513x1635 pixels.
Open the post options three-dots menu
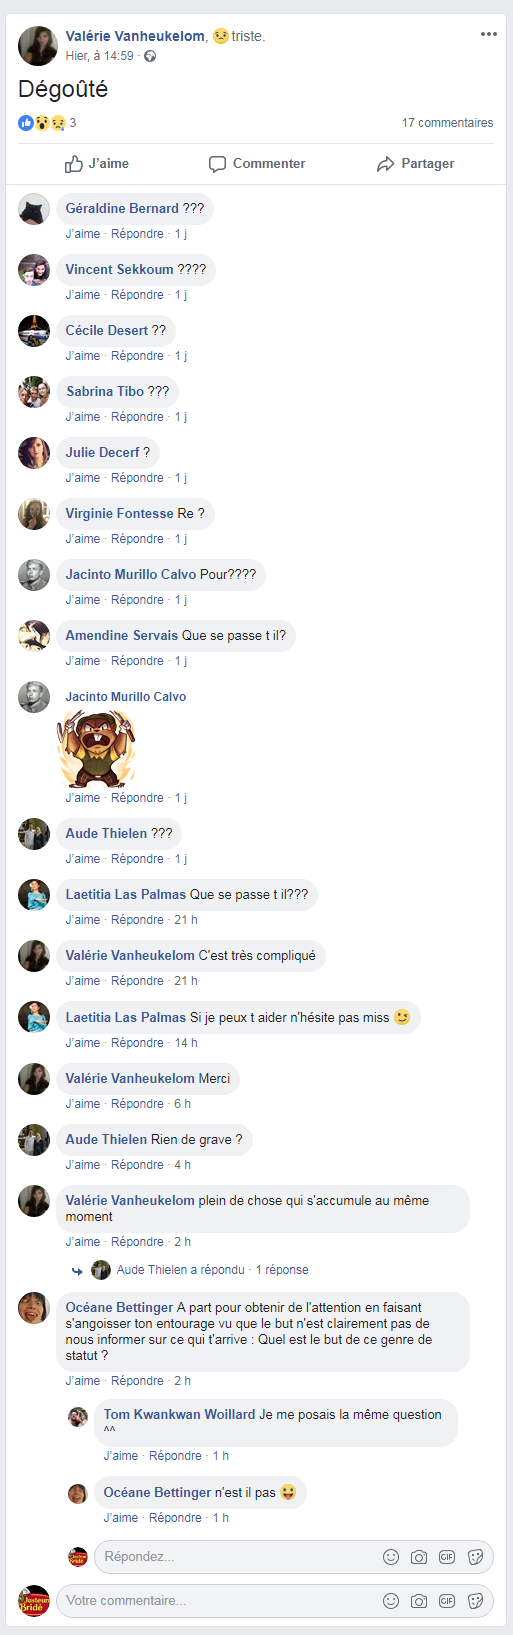(488, 34)
